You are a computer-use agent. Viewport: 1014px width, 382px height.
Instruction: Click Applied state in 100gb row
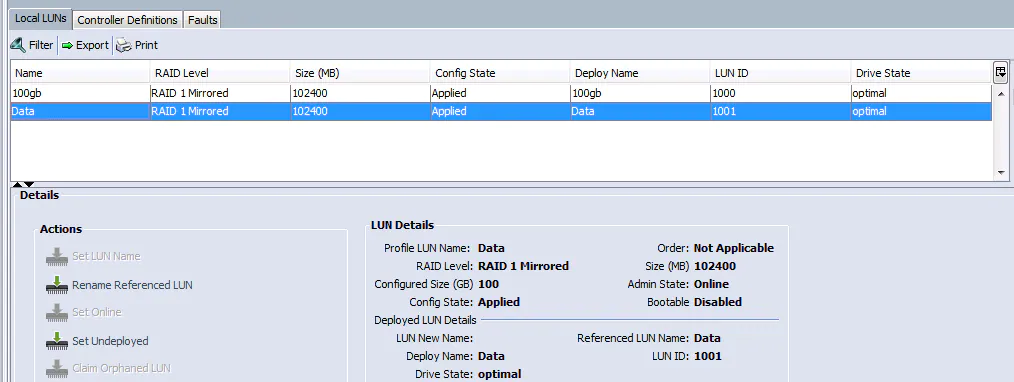click(x=500, y=93)
